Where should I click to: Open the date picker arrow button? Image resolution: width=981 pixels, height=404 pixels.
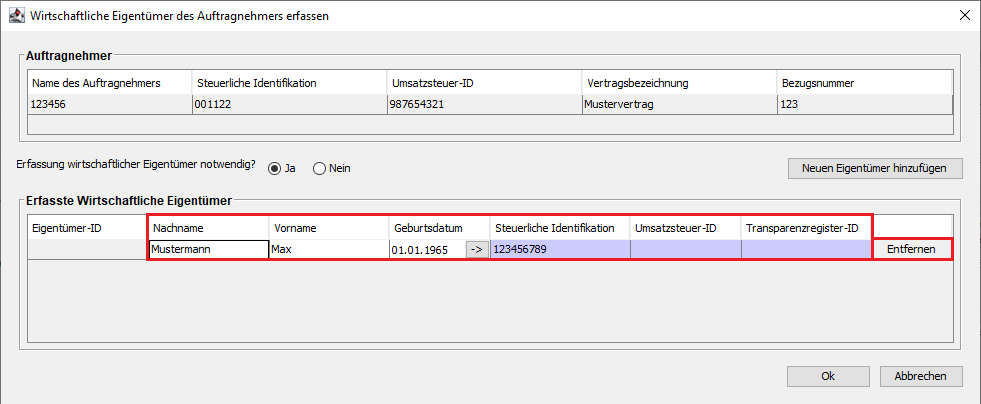click(477, 250)
